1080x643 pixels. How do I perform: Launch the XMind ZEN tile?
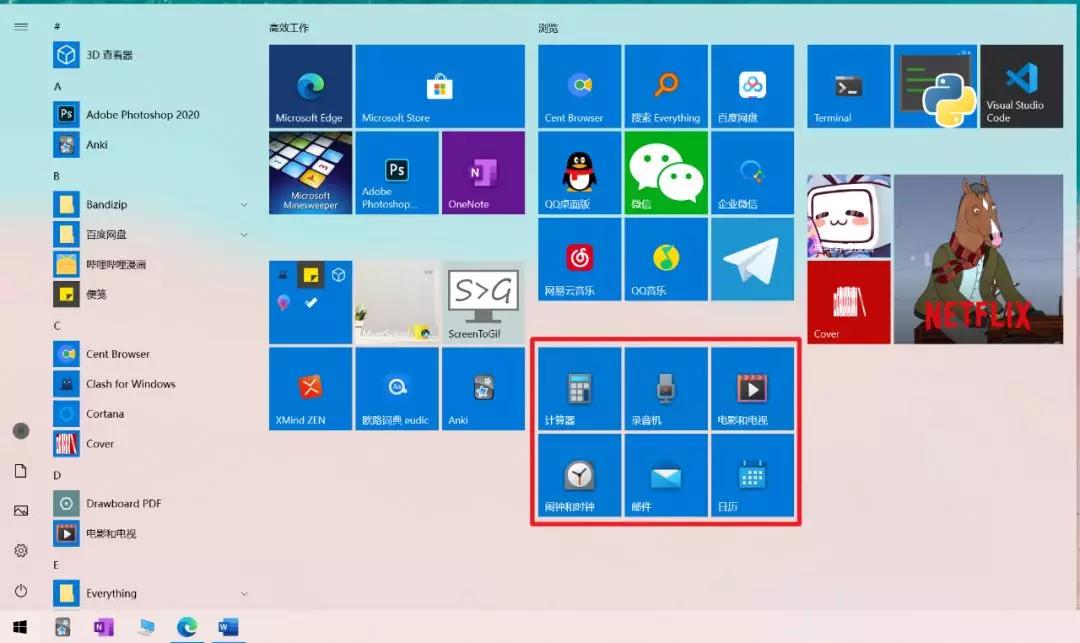coord(310,389)
